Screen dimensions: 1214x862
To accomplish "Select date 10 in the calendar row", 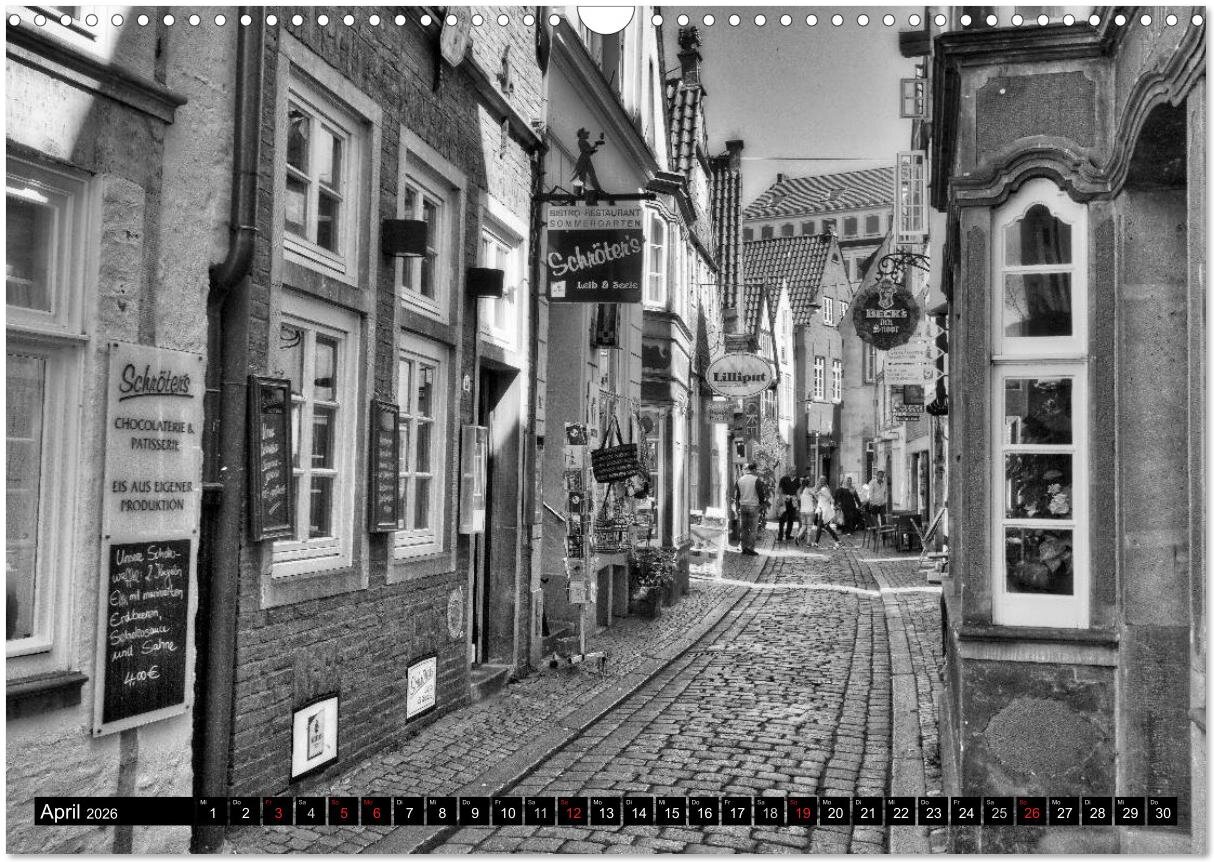I will point(507,812).
